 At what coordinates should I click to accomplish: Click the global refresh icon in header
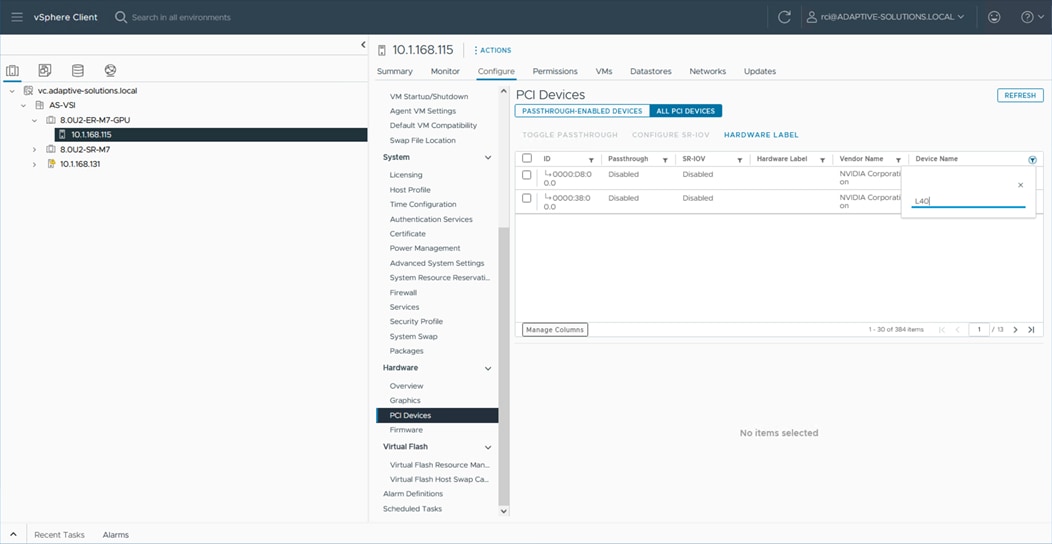(x=784, y=17)
